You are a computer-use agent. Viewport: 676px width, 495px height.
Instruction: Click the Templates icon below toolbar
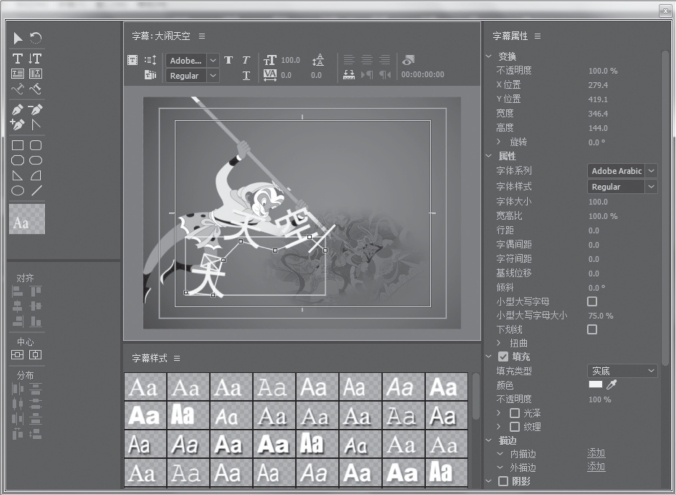(x=150, y=75)
